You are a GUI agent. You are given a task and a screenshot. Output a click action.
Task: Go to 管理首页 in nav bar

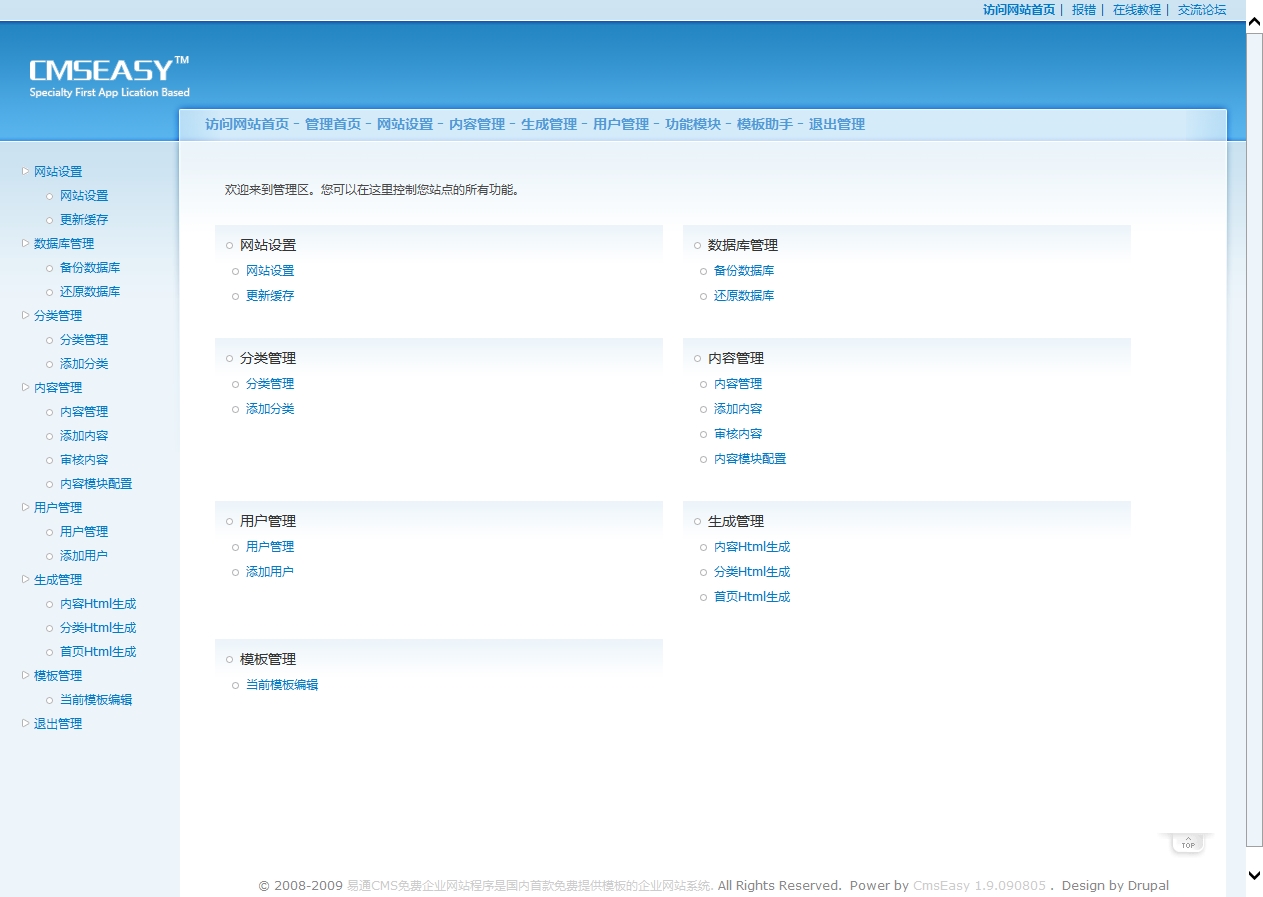[x=333, y=124]
